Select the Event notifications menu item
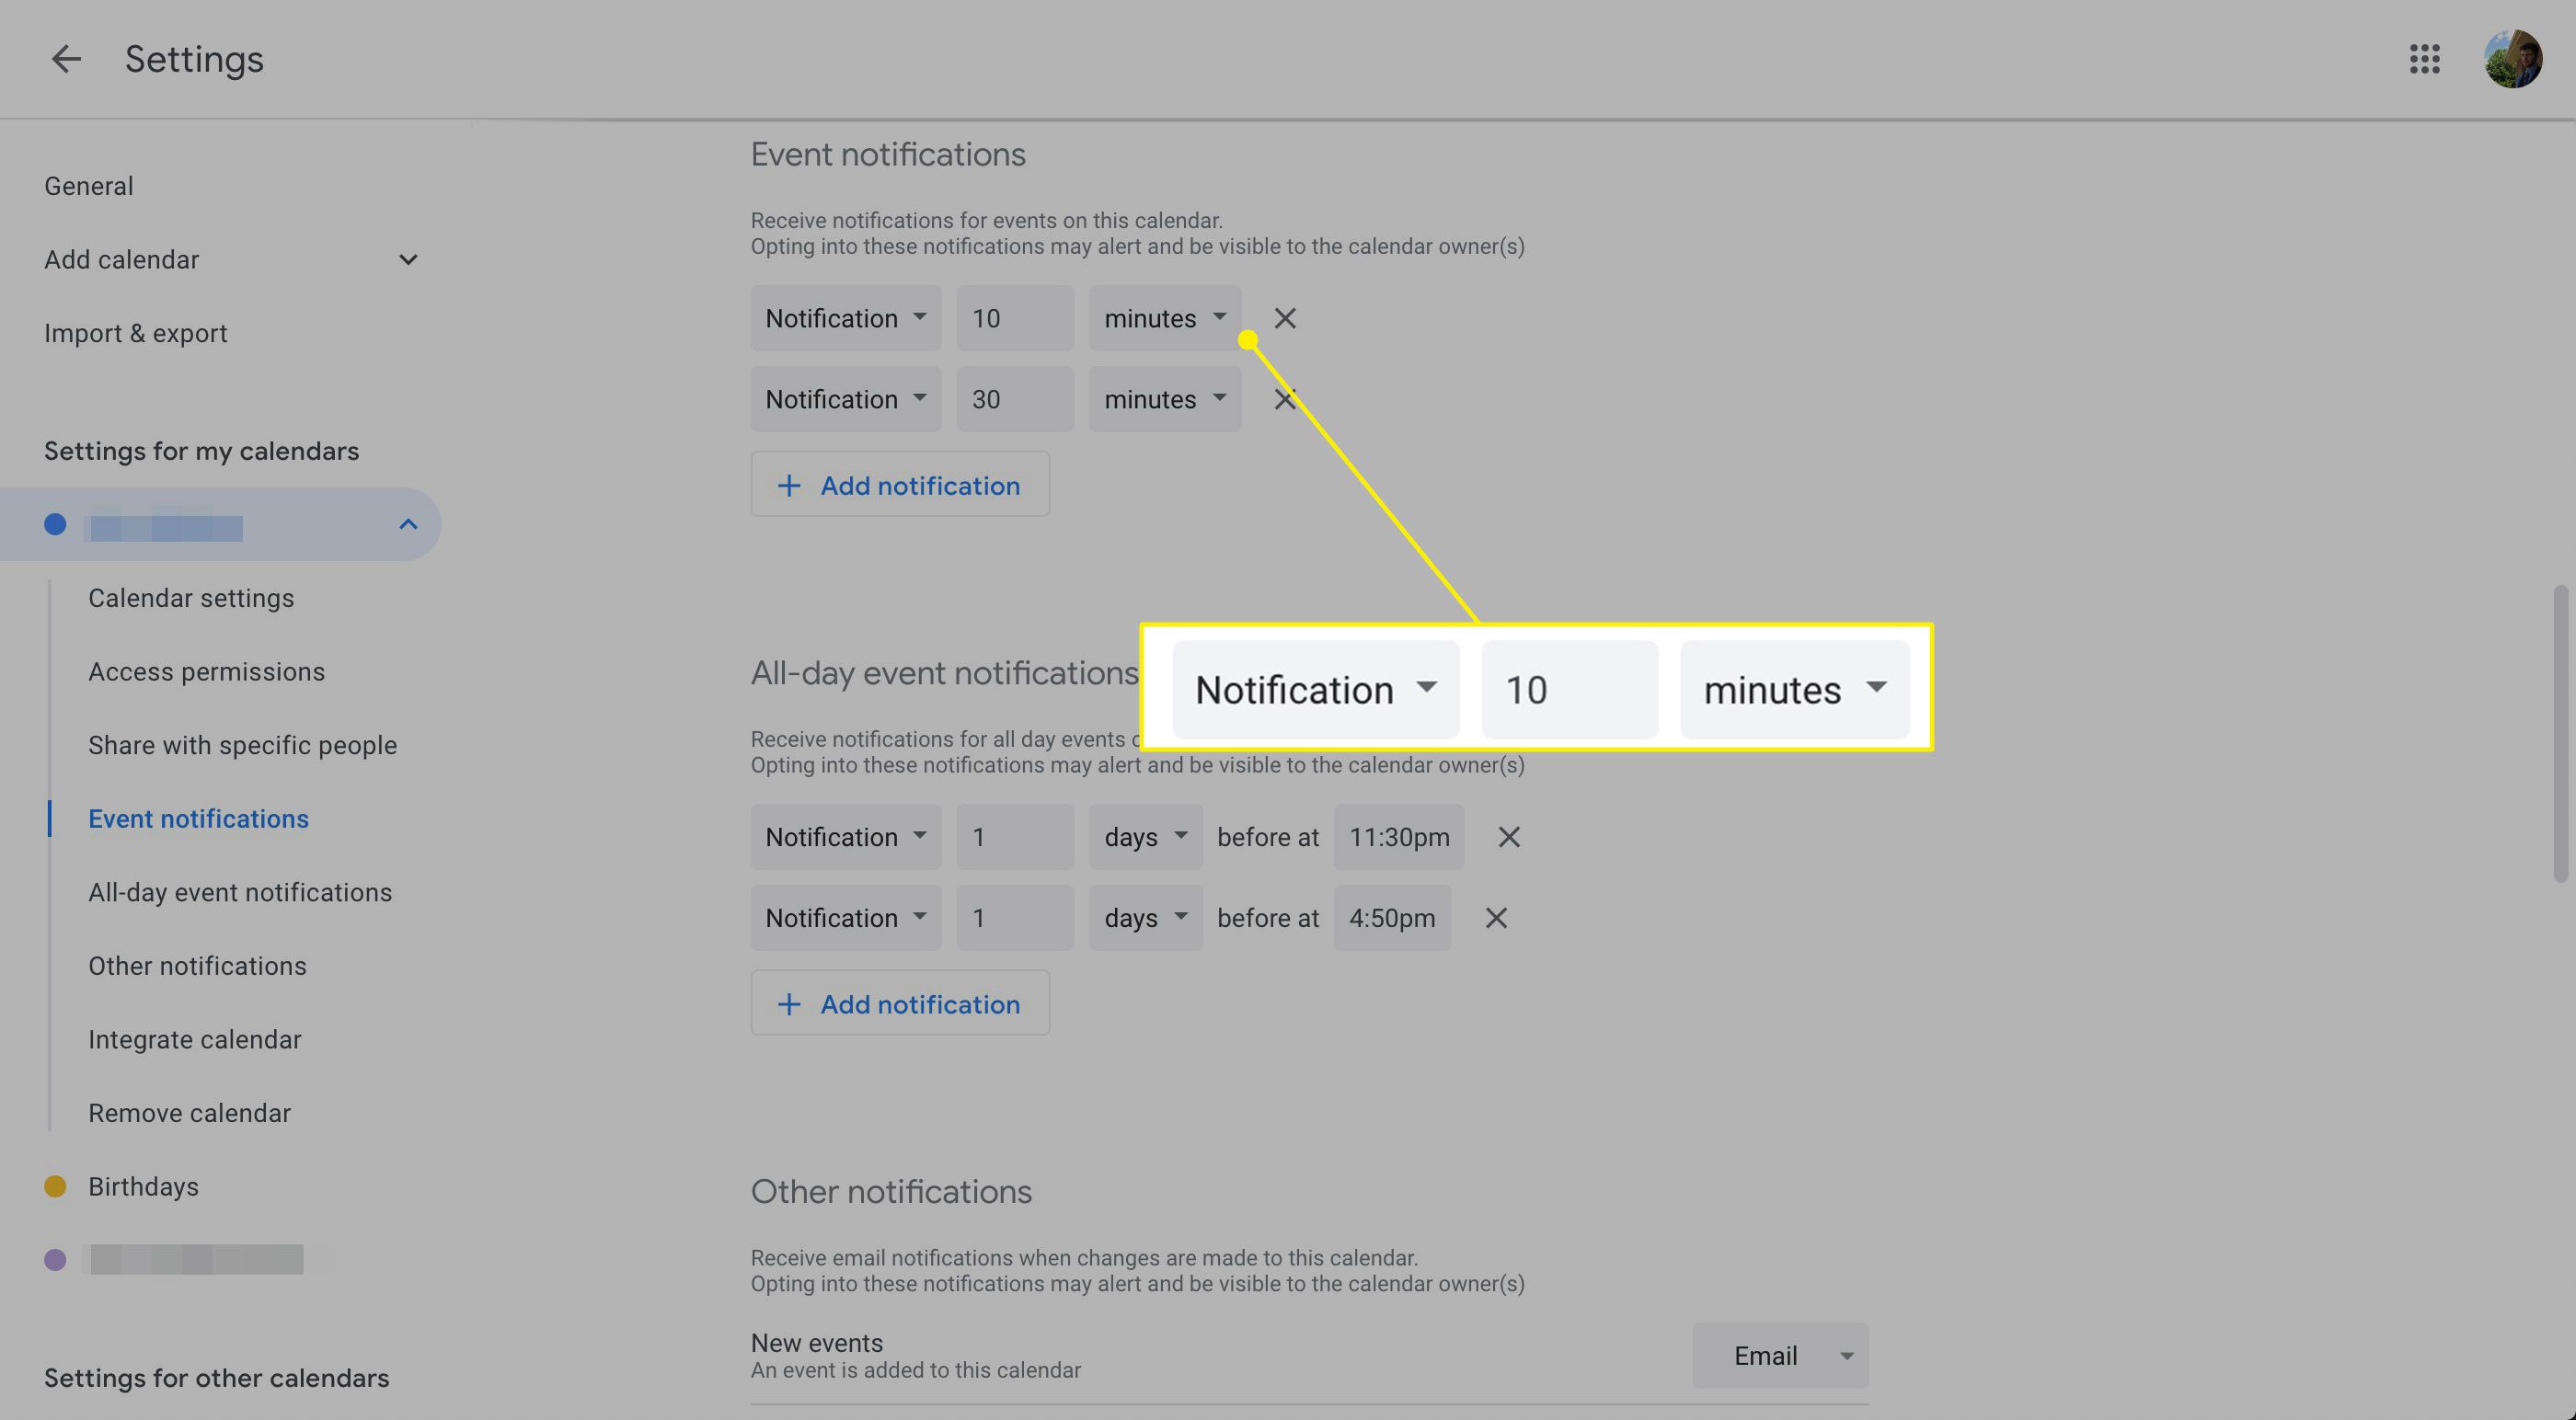Screen dimensions: 2576x1420 tap(198, 817)
